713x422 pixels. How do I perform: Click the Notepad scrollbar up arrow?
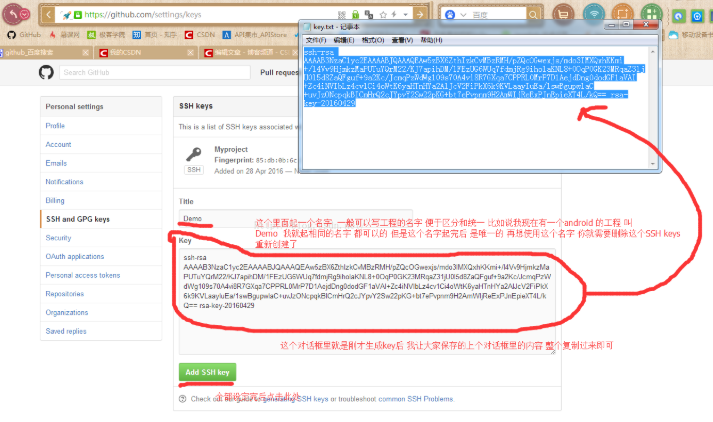(653, 52)
